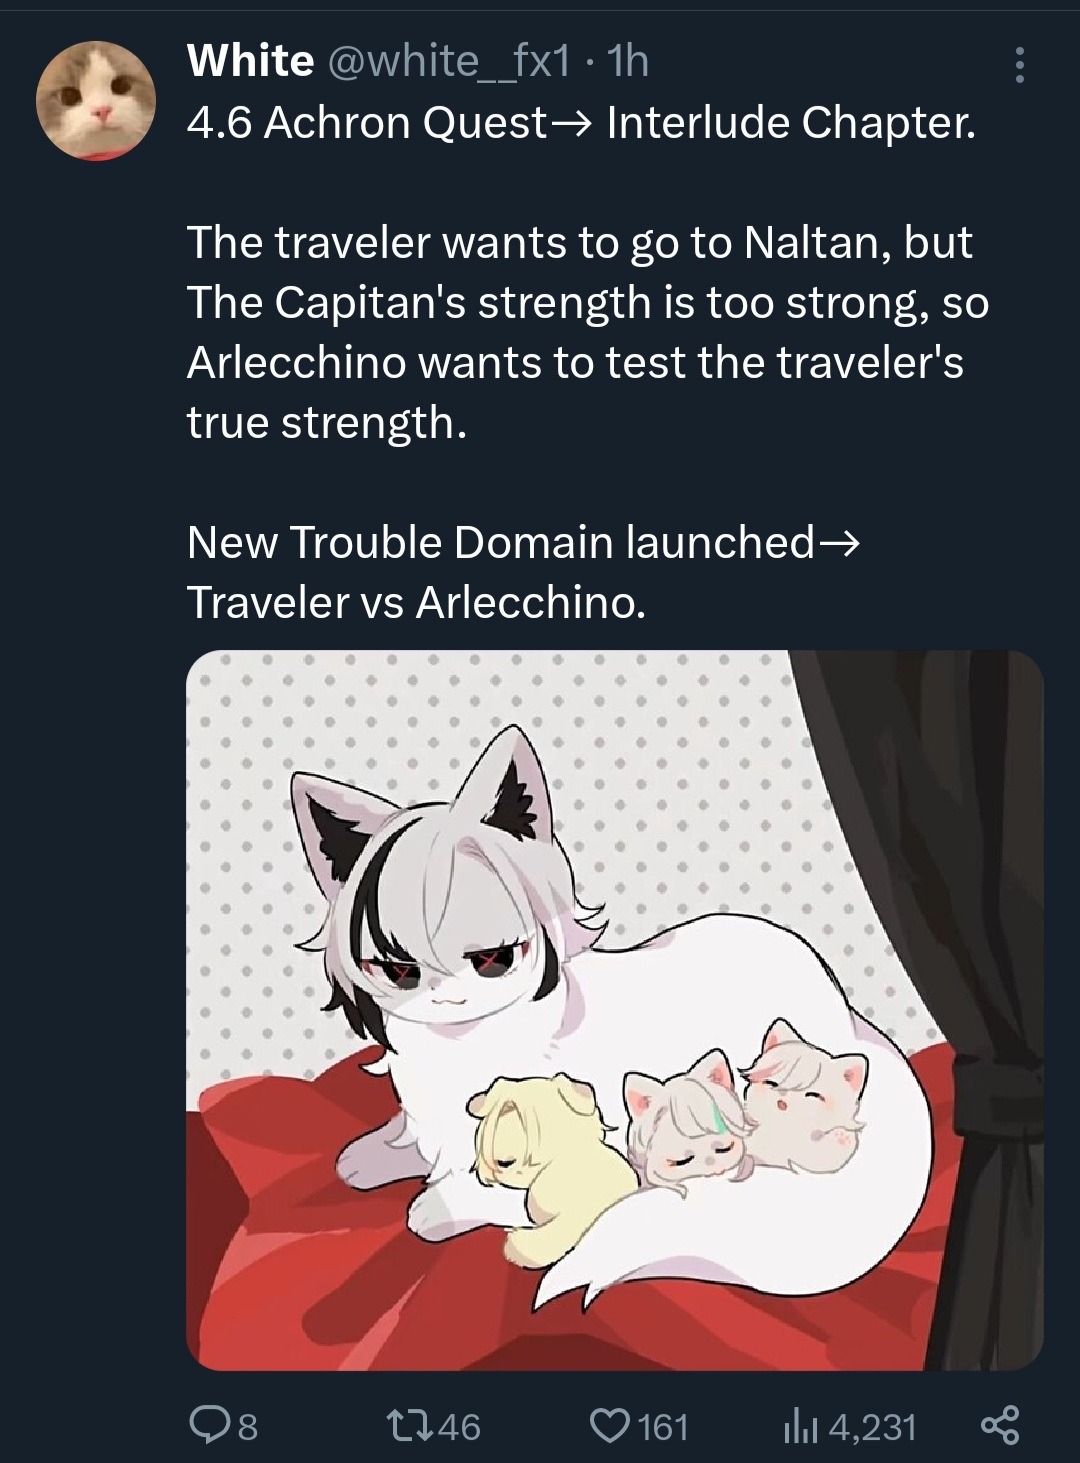Open the cat profile avatar of White
1080x1463 pixels.
click(x=95, y=99)
